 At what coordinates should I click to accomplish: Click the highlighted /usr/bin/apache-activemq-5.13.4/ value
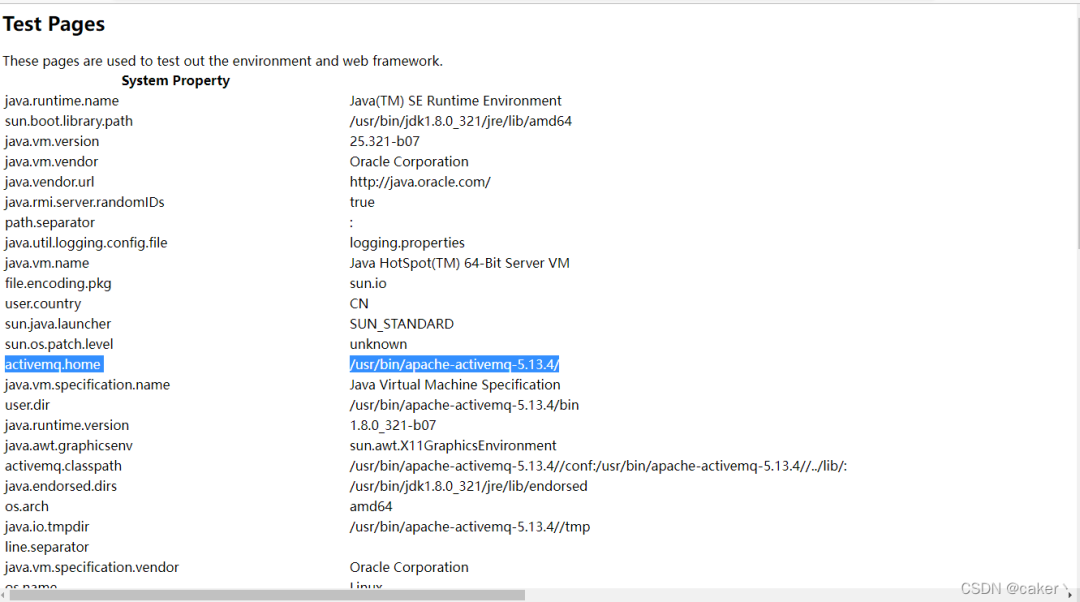point(454,364)
